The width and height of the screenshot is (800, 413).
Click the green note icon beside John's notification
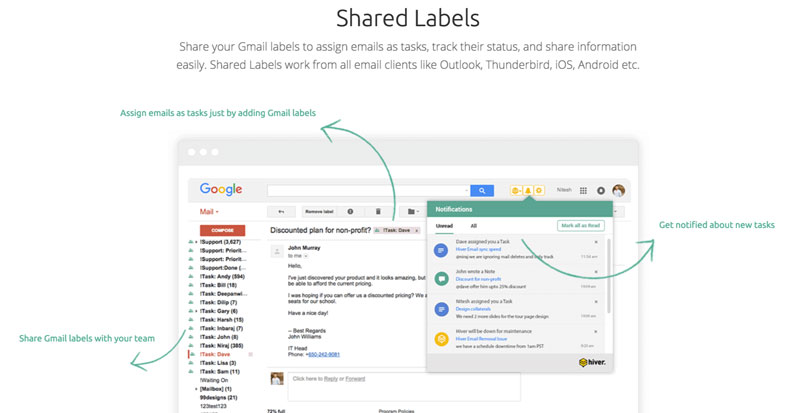coord(441,279)
